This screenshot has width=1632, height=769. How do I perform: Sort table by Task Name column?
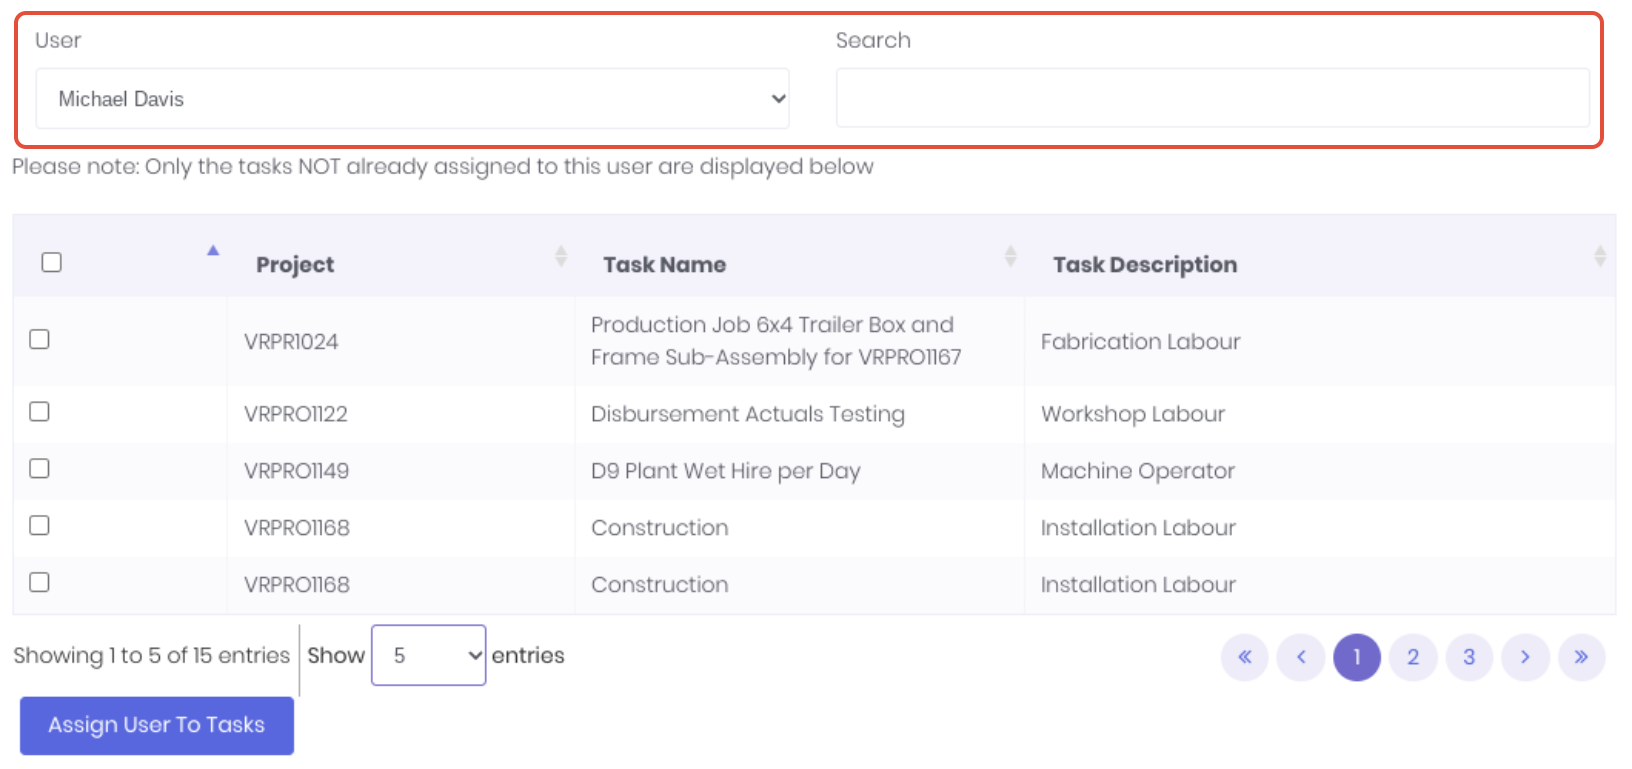pyautogui.click(x=664, y=265)
